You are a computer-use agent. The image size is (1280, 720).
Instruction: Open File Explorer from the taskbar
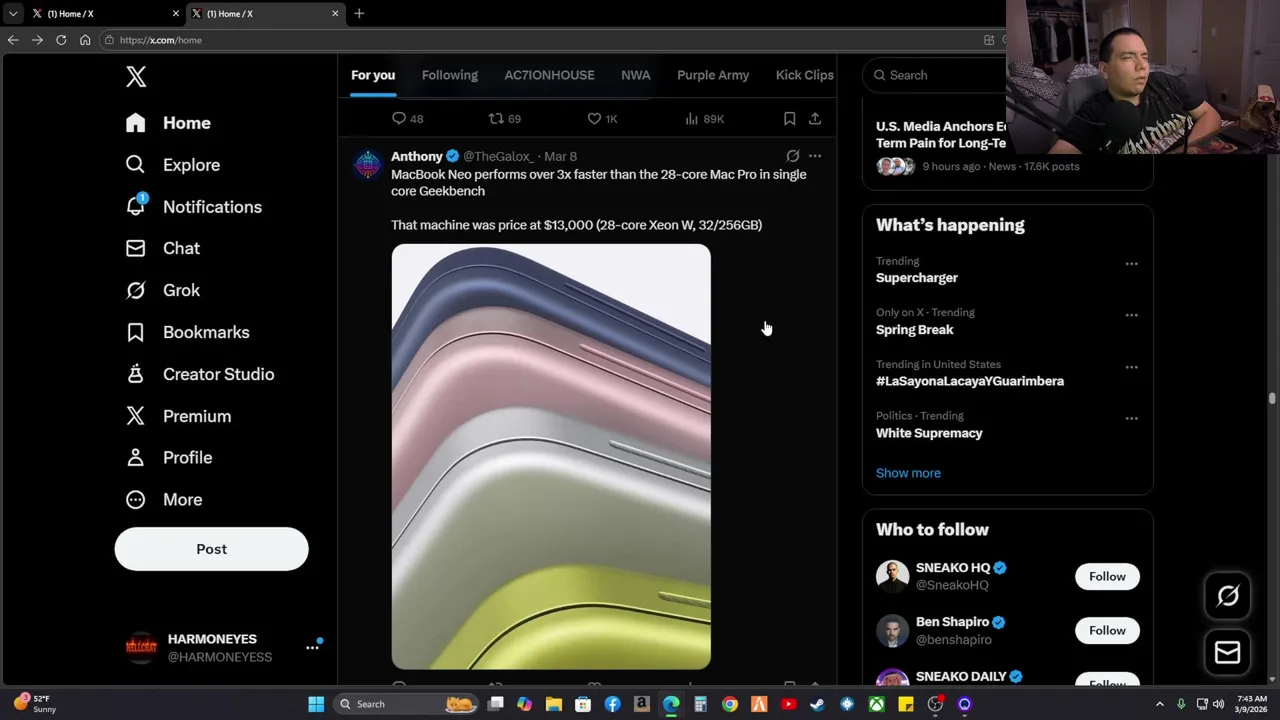(x=553, y=704)
